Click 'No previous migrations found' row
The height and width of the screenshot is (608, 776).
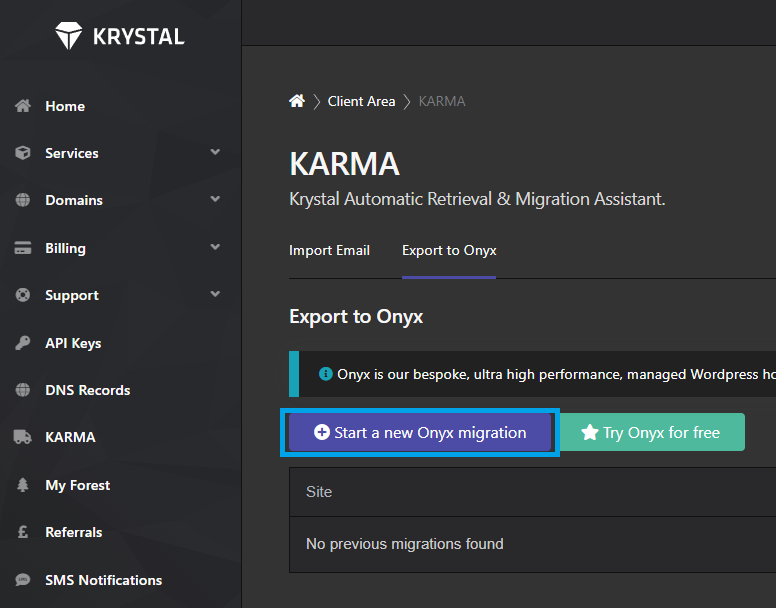404,544
